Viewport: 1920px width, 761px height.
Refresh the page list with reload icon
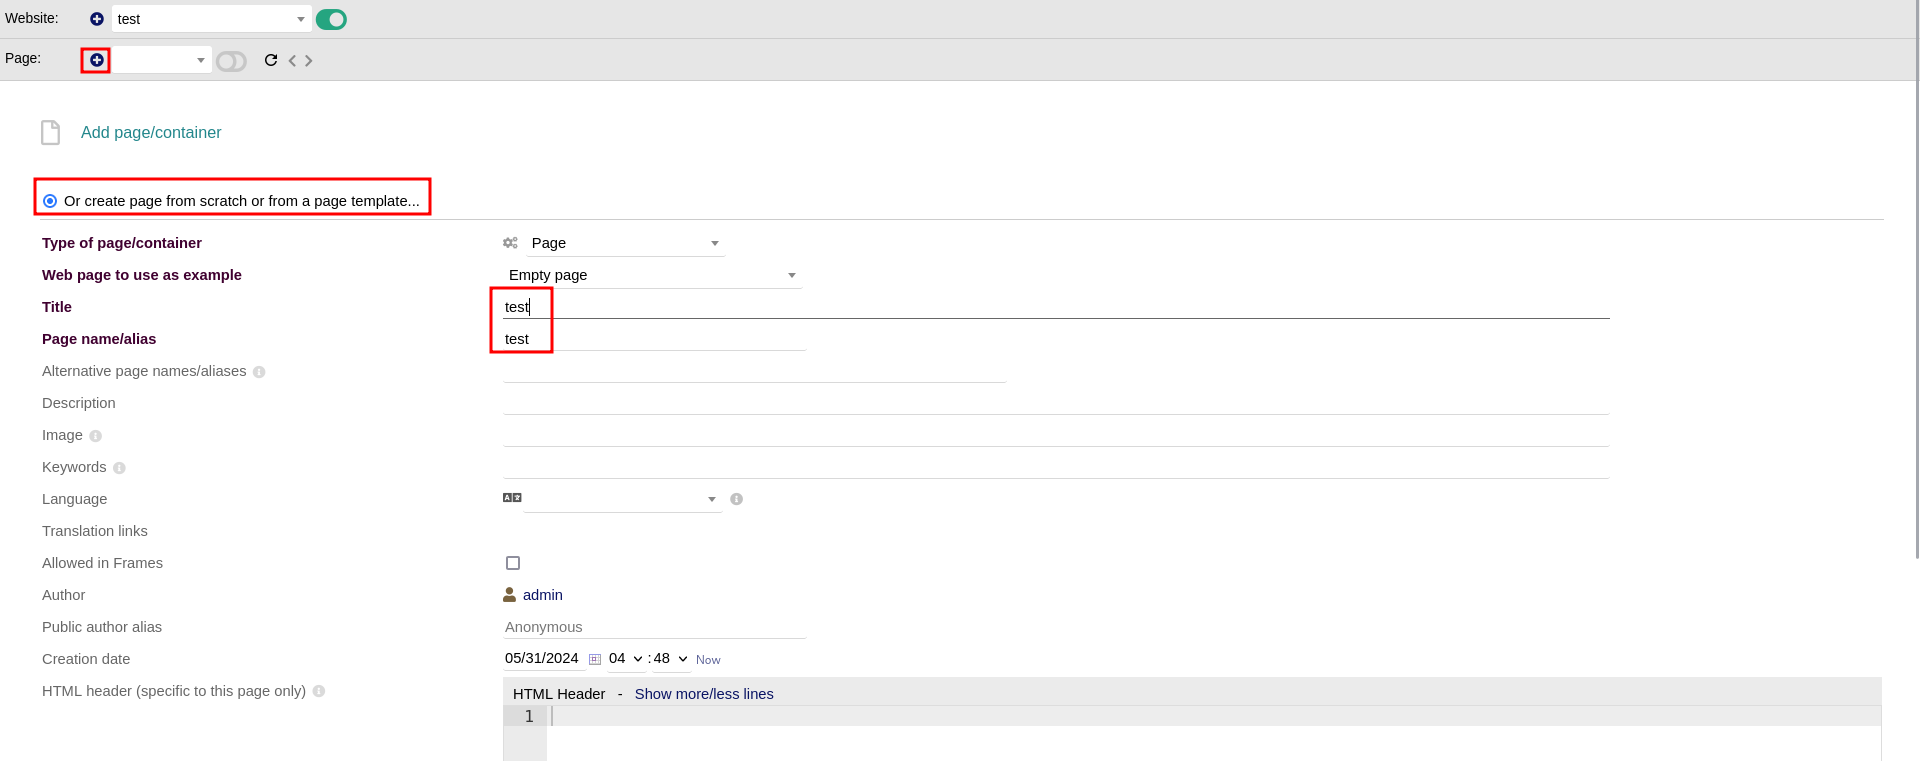(x=271, y=60)
